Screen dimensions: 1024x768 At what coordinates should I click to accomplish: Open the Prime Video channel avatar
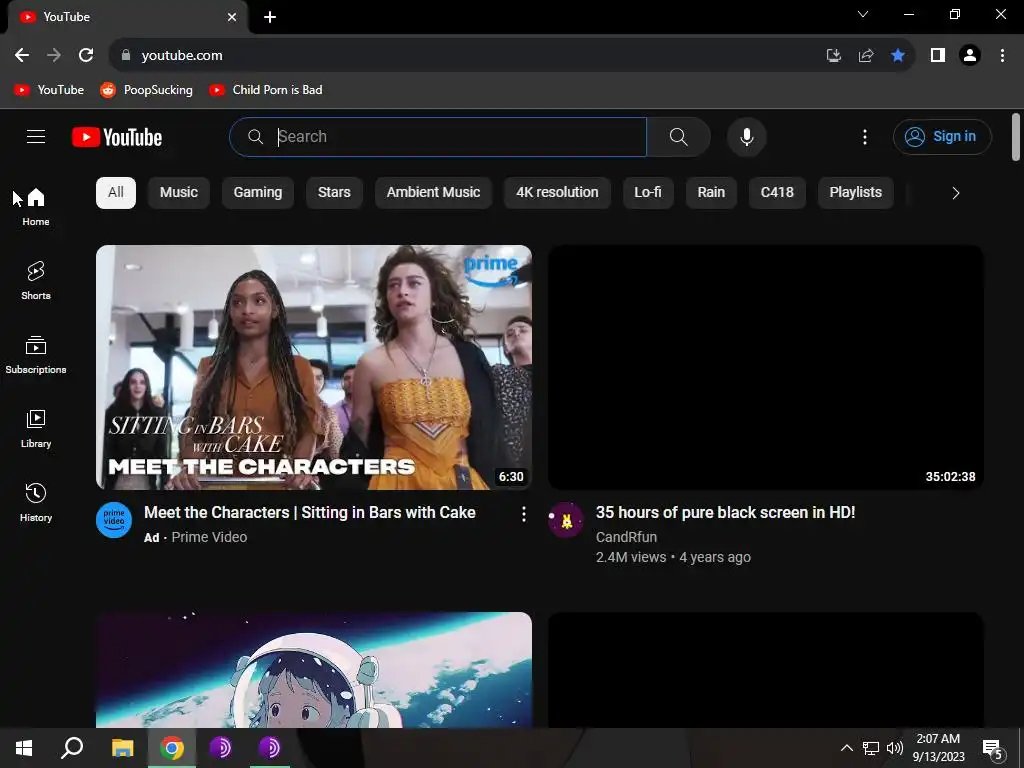pos(114,520)
